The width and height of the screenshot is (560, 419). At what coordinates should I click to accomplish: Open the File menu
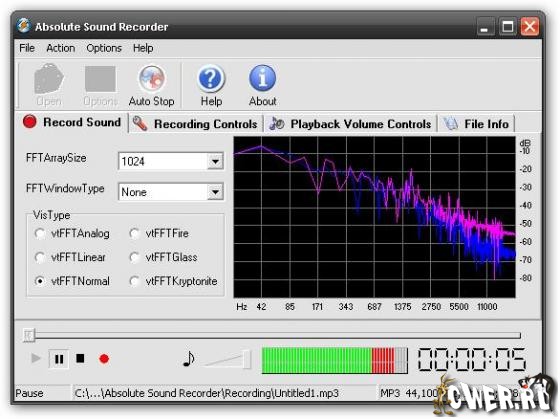click(x=27, y=48)
